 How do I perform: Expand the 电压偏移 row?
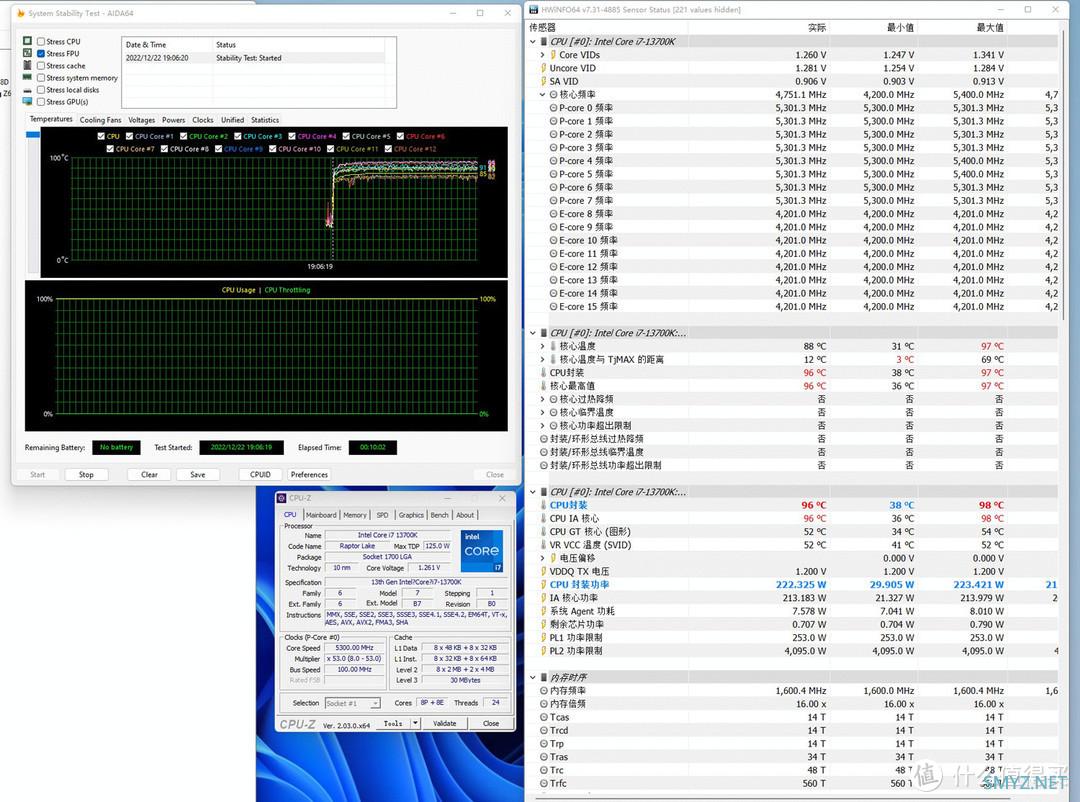pos(543,559)
